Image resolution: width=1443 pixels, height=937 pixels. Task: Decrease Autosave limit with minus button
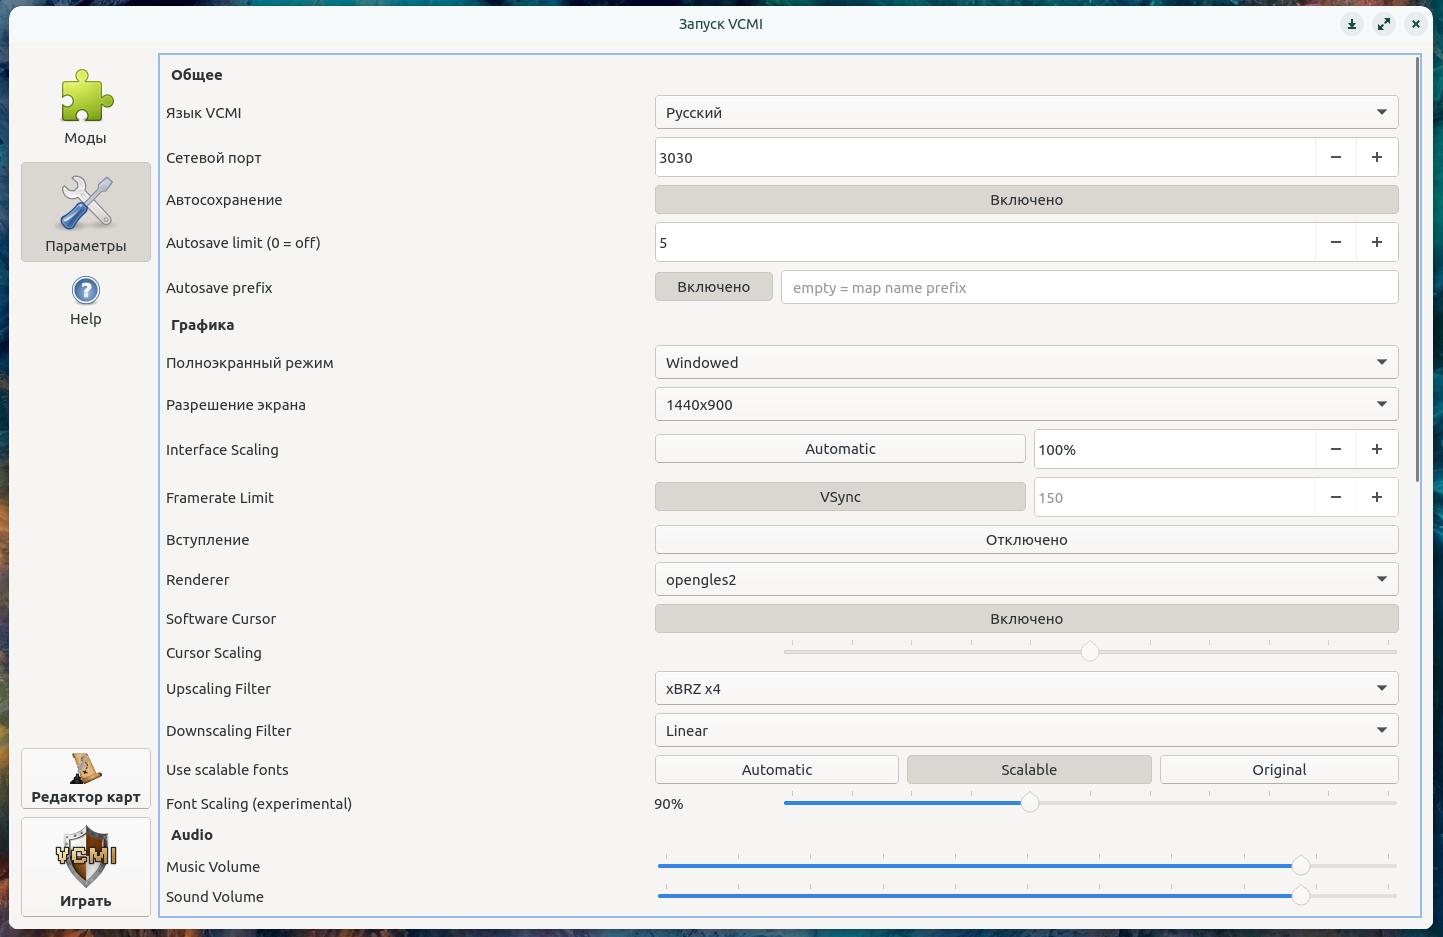[1335, 242]
